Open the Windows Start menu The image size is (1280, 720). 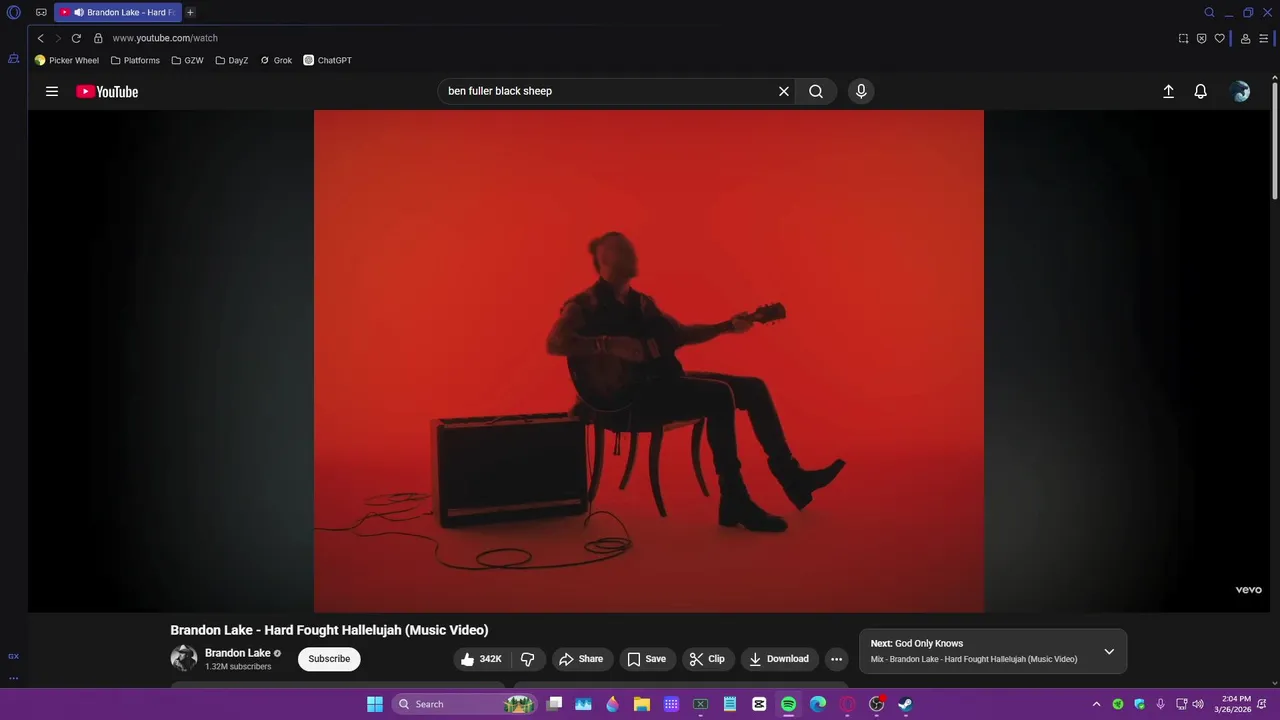tap(375, 704)
